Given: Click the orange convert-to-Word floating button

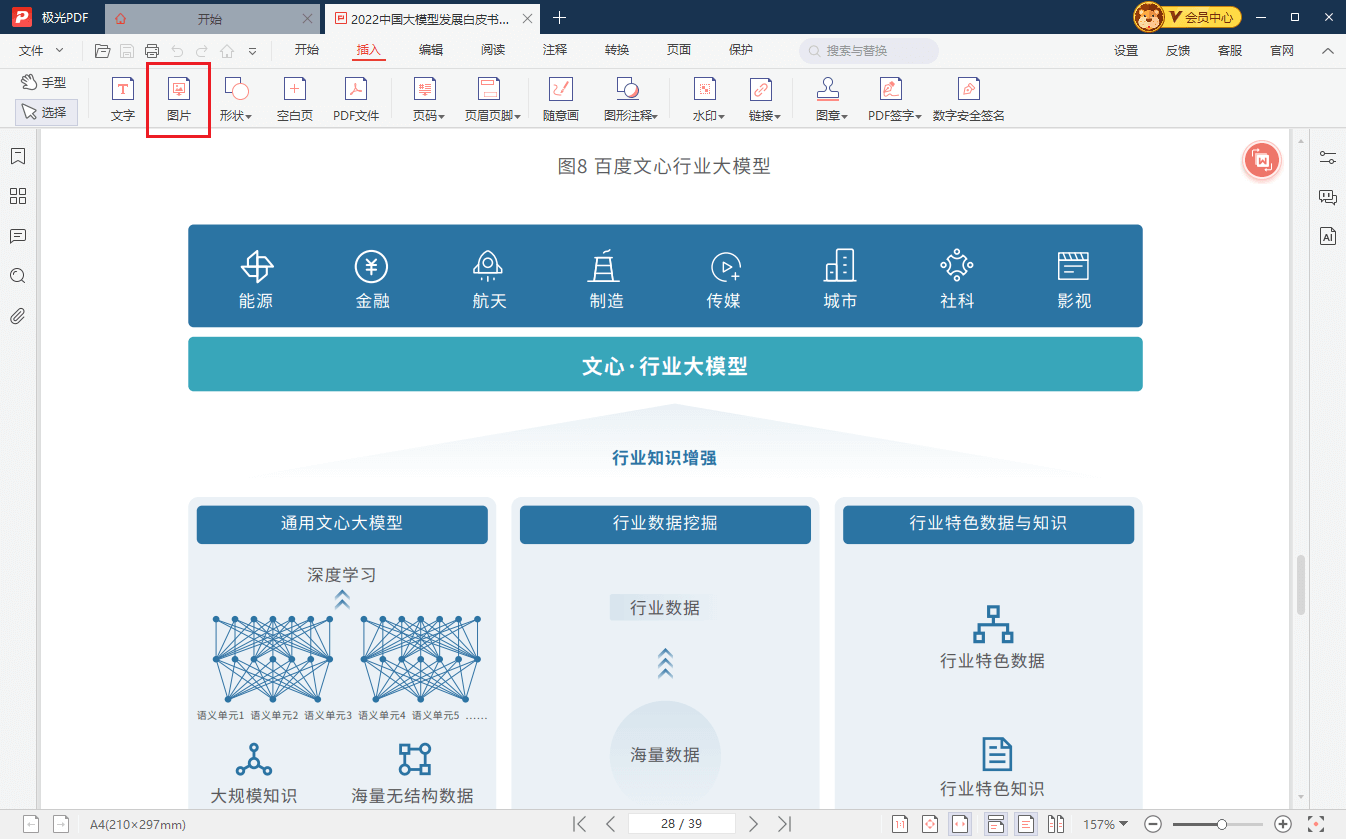Looking at the screenshot, I should (x=1262, y=161).
